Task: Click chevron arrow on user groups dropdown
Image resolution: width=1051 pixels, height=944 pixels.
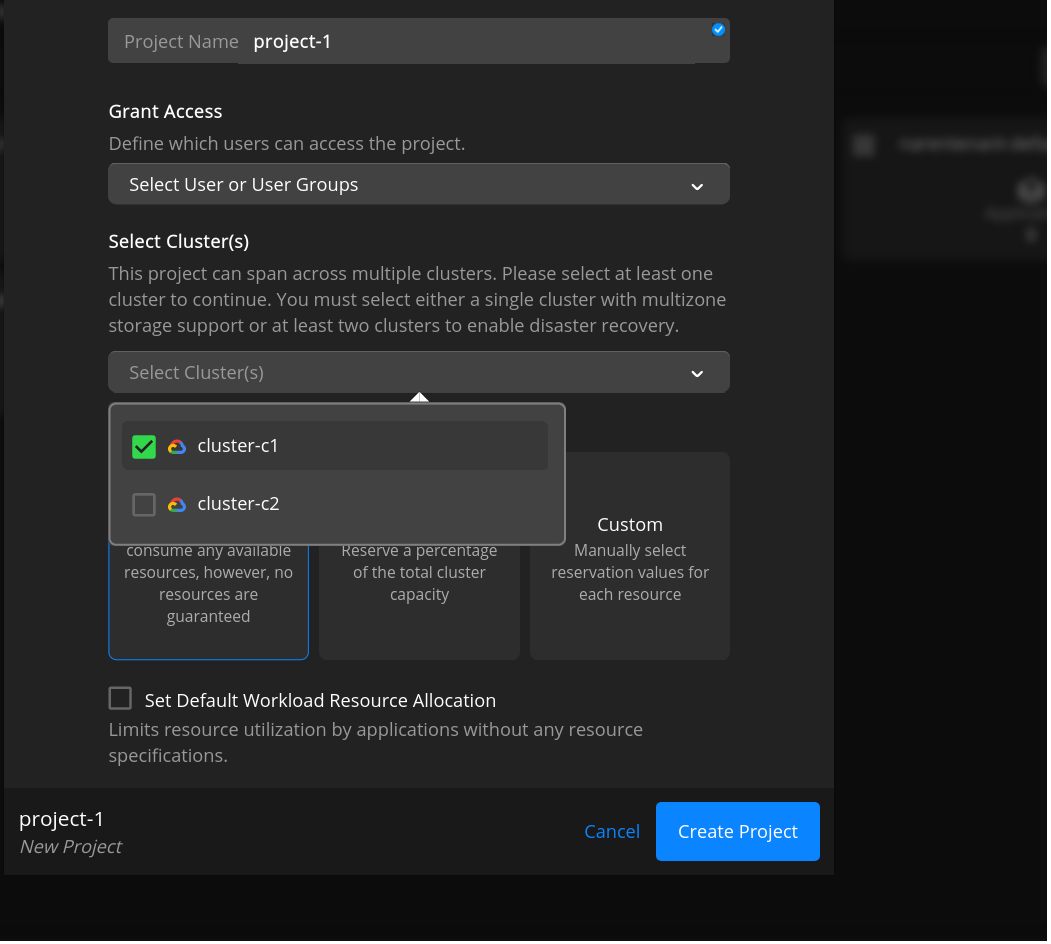Action: (x=698, y=187)
